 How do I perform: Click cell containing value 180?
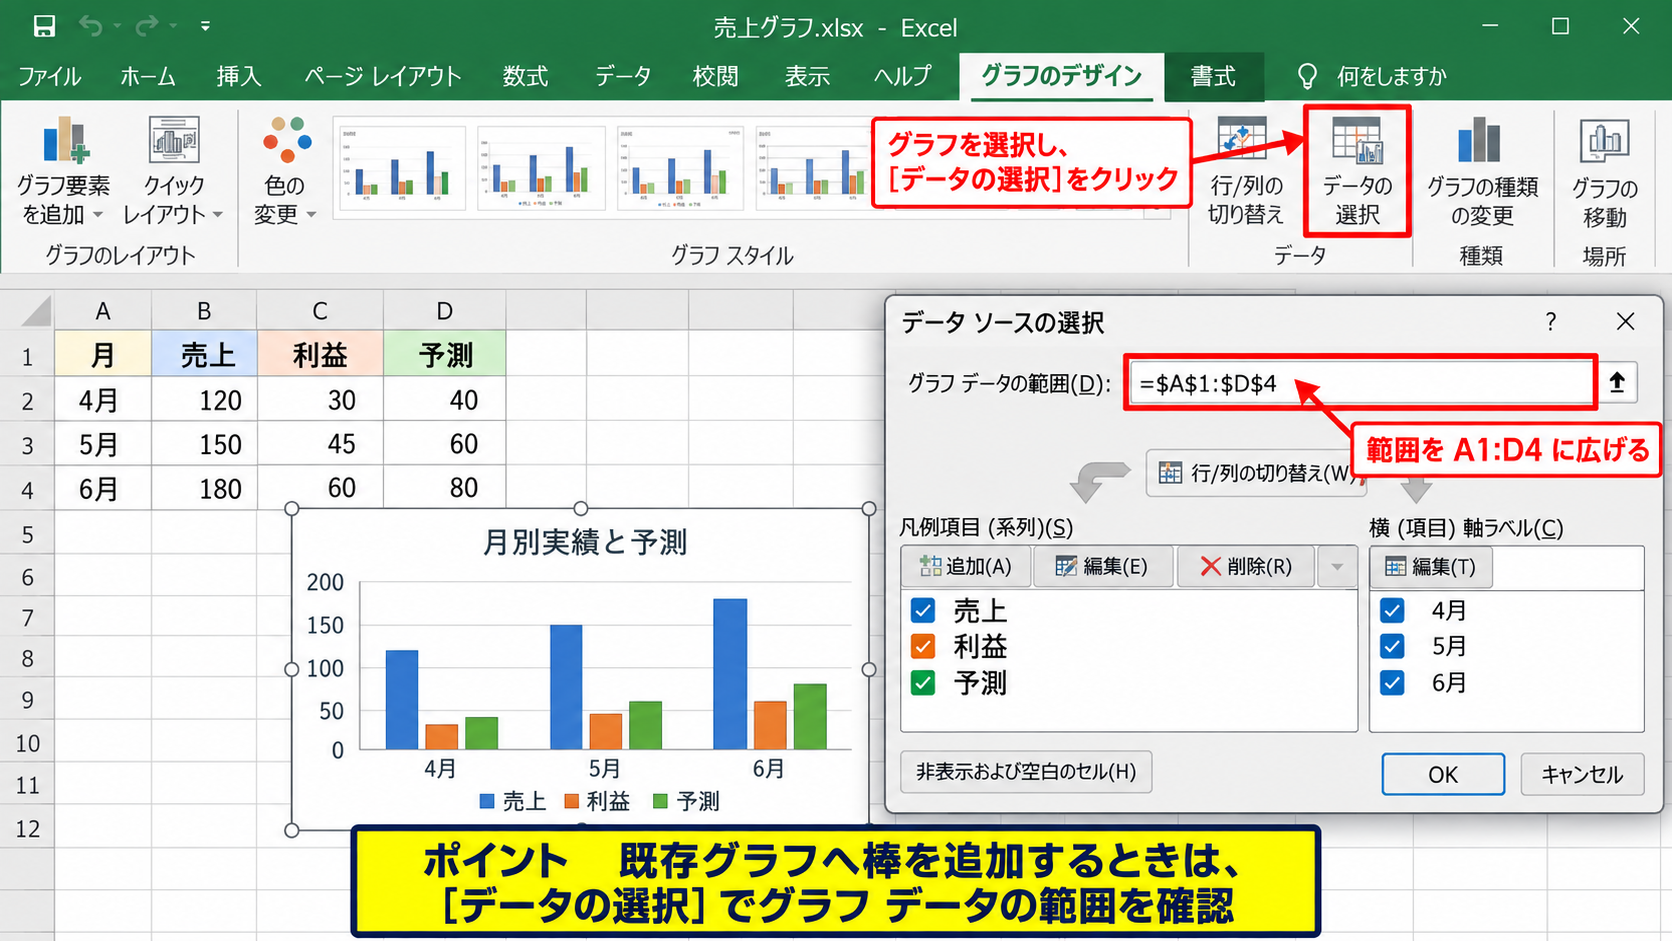[x=204, y=488]
